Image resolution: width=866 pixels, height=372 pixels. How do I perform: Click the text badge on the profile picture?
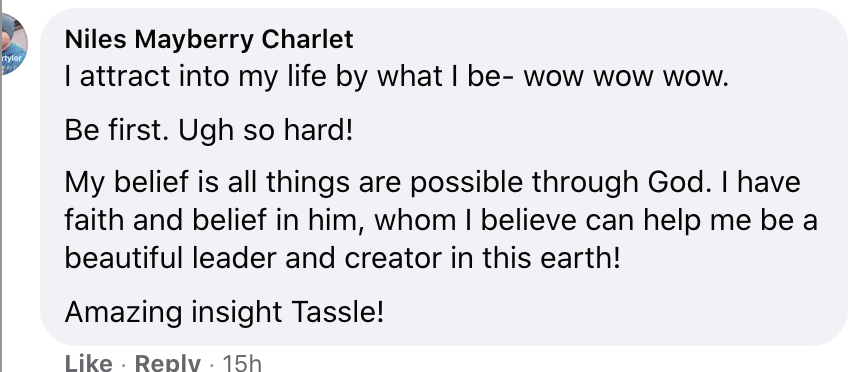pos(11,58)
